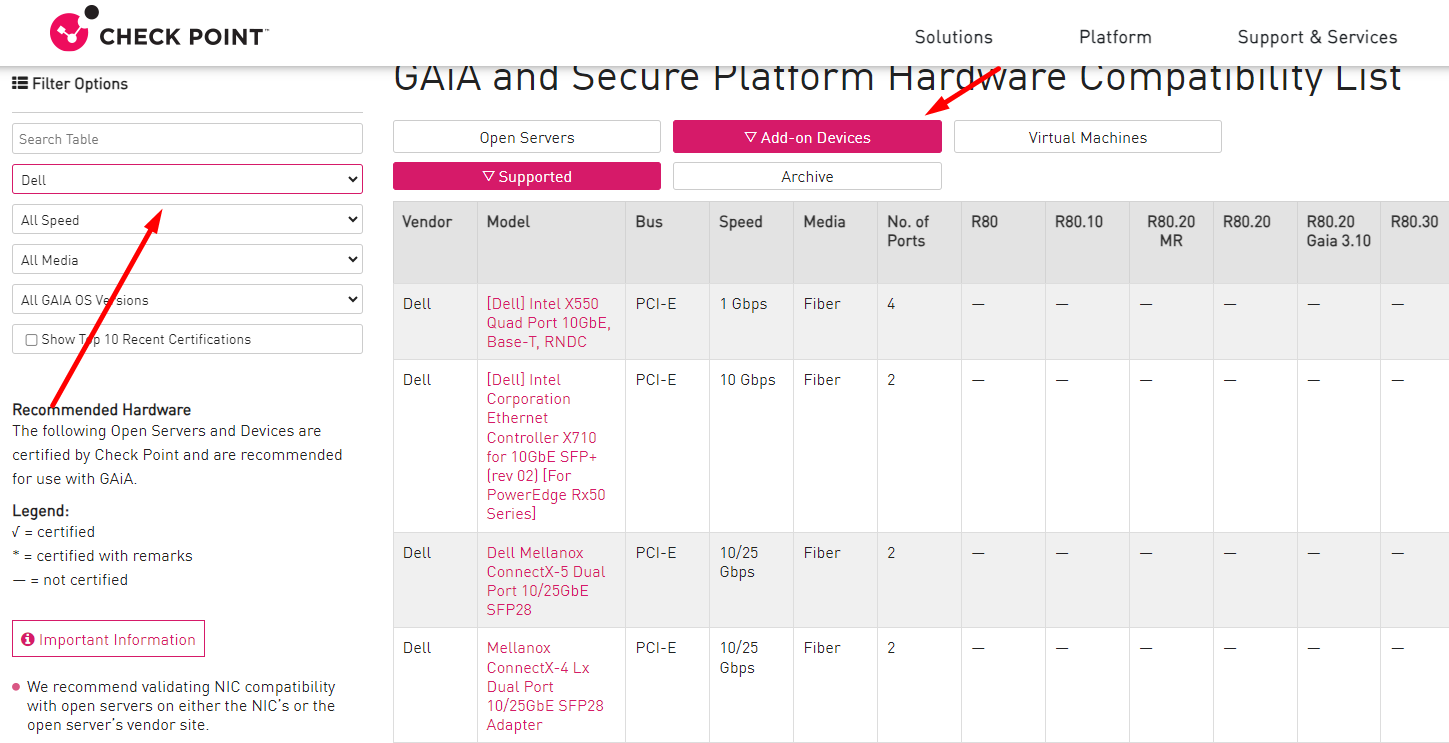Open the Dell vendor dropdown

point(187,179)
